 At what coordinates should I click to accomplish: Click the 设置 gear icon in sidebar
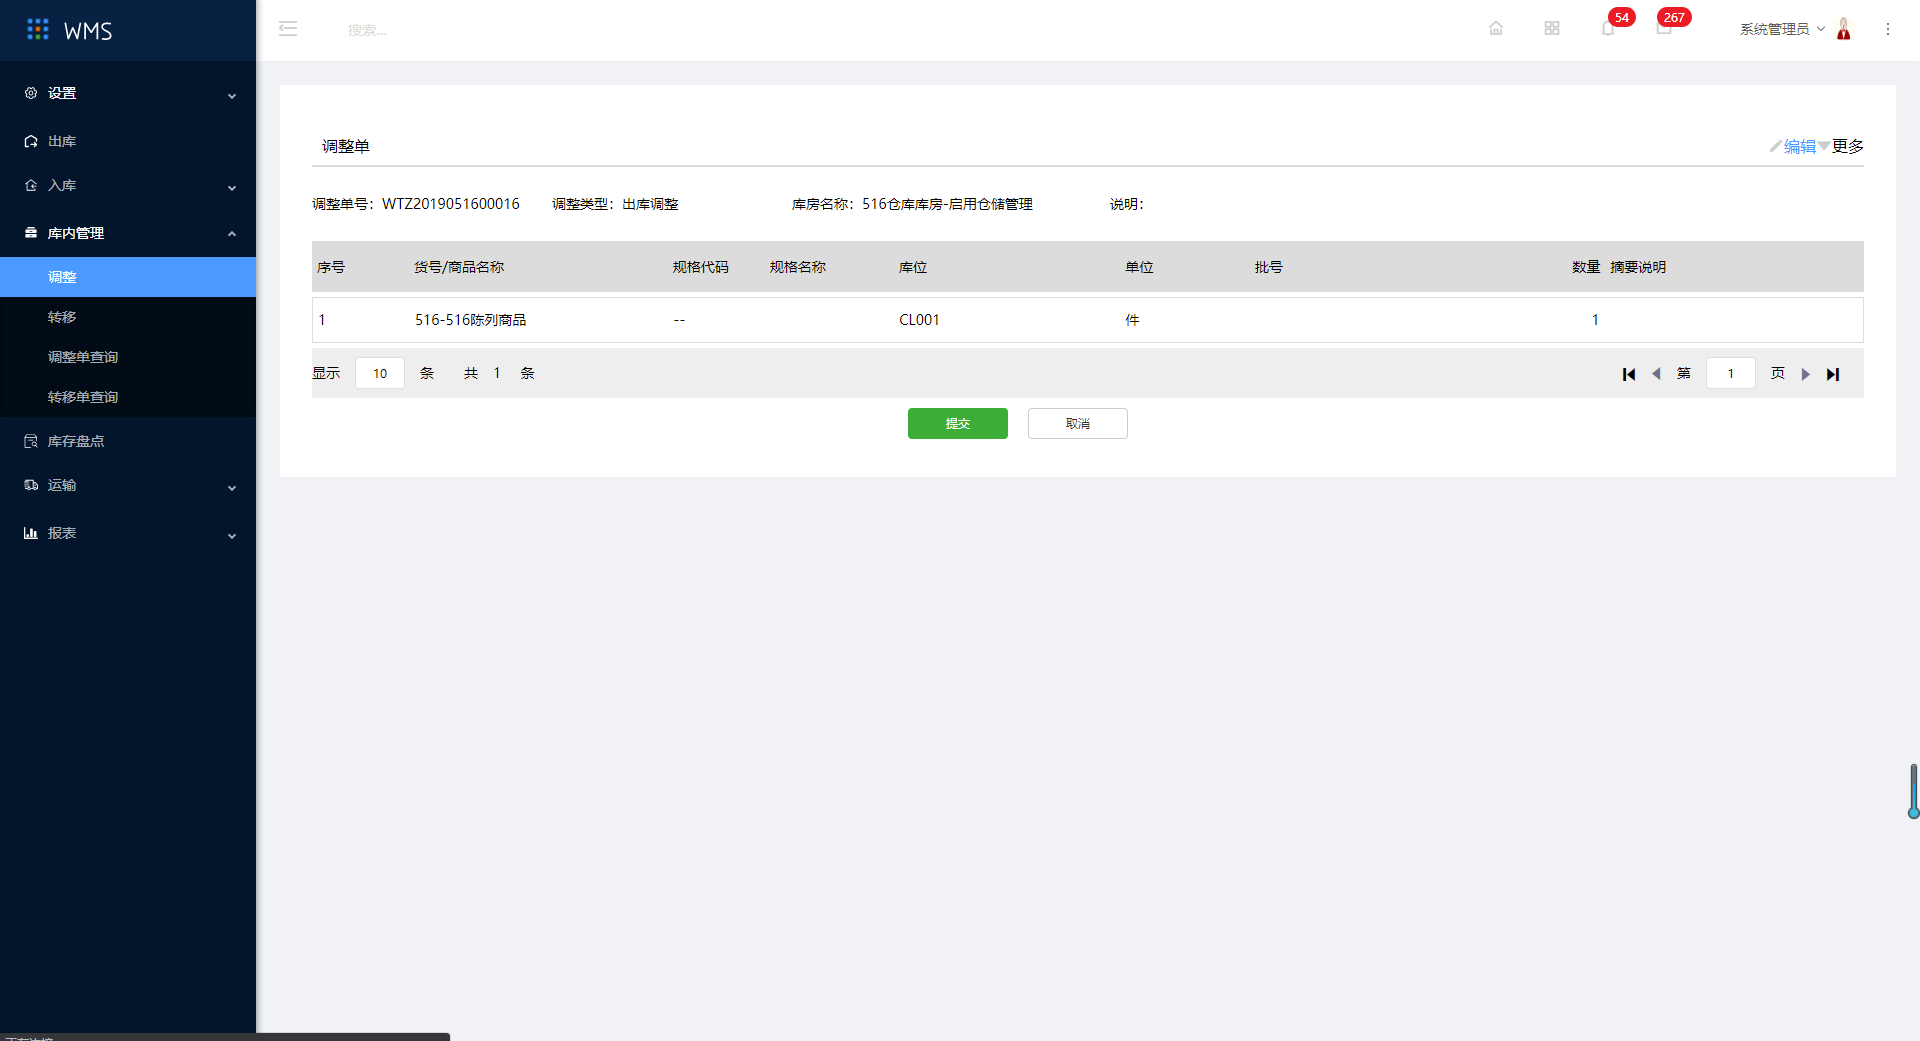(31, 93)
